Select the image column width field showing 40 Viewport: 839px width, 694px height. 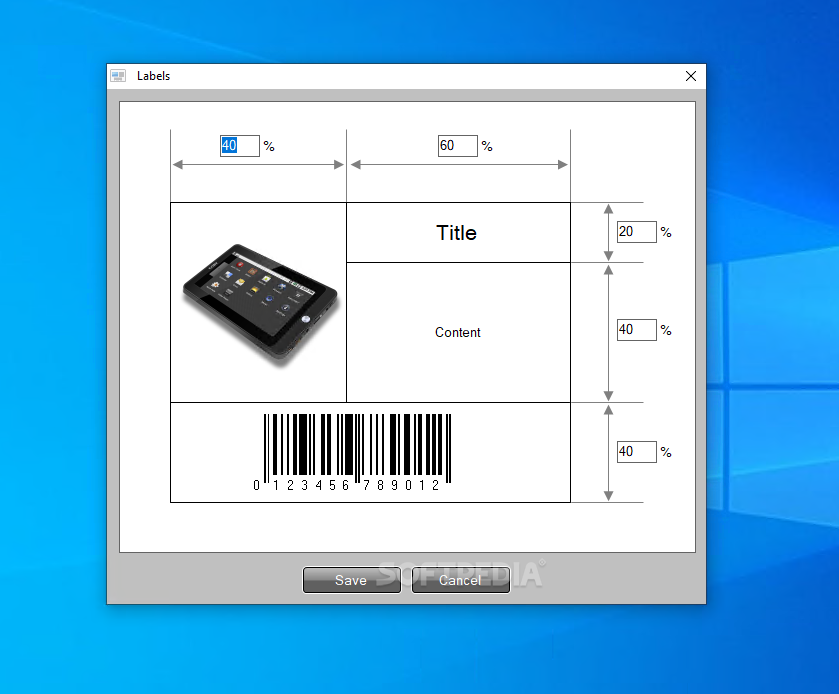pos(240,146)
